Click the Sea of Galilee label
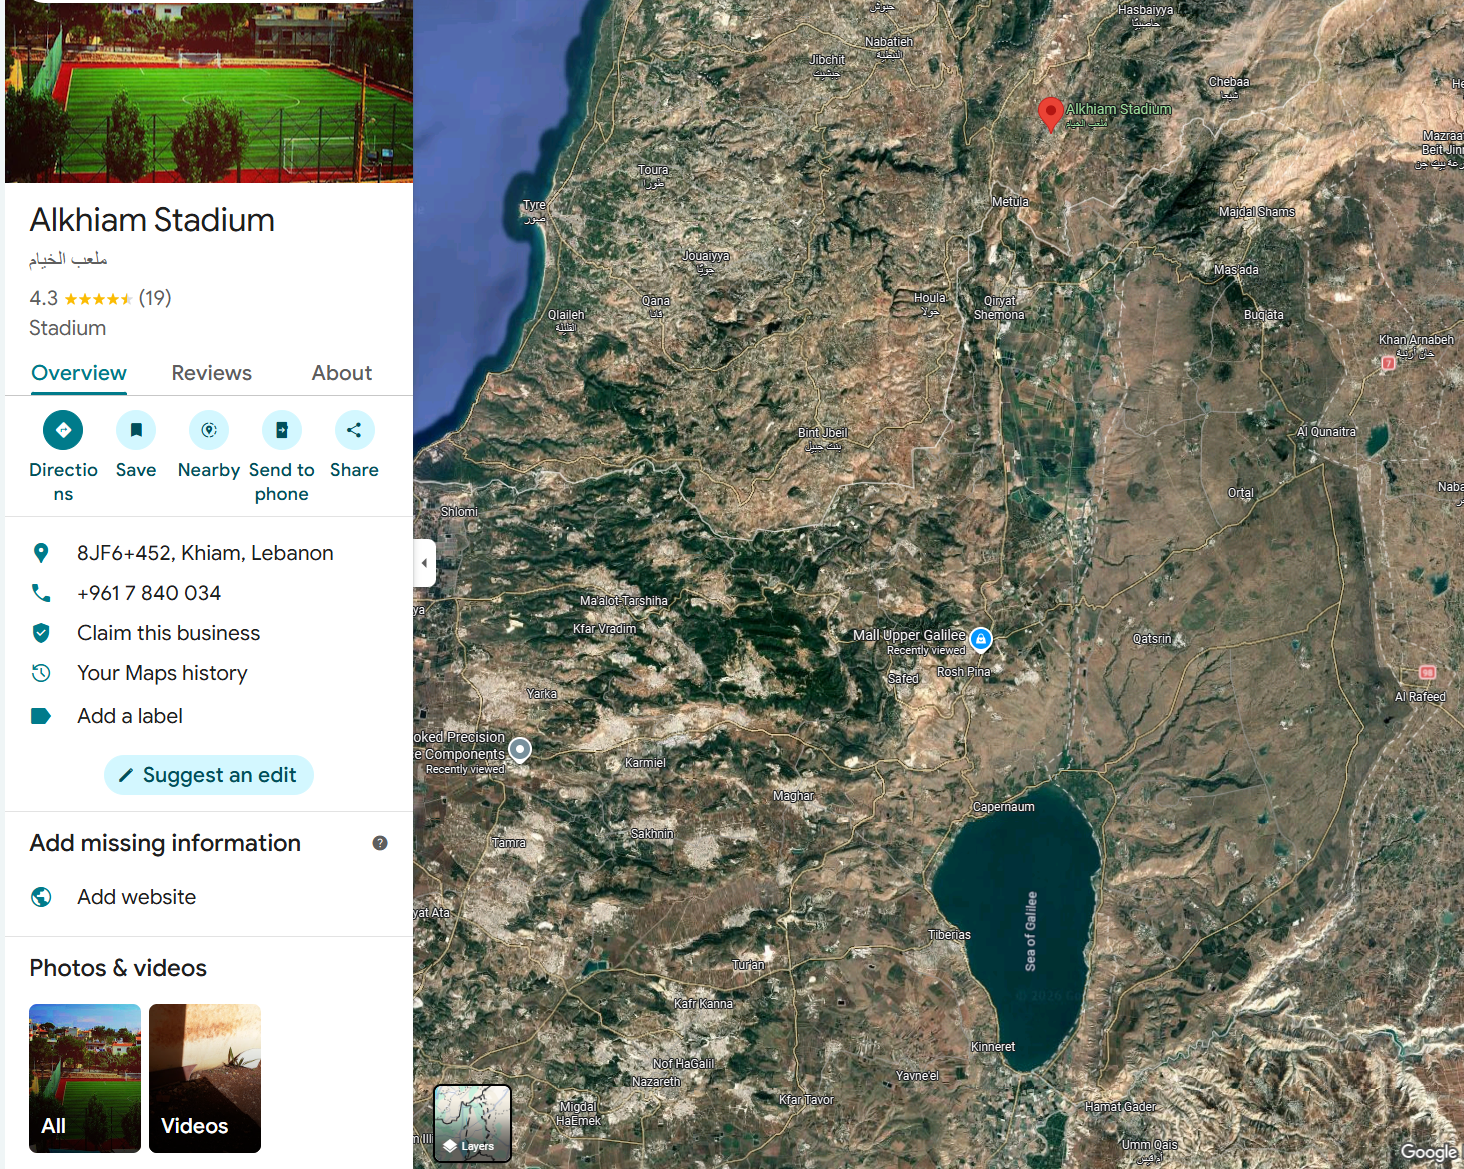The width and height of the screenshot is (1464, 1169). (1031, 931)
